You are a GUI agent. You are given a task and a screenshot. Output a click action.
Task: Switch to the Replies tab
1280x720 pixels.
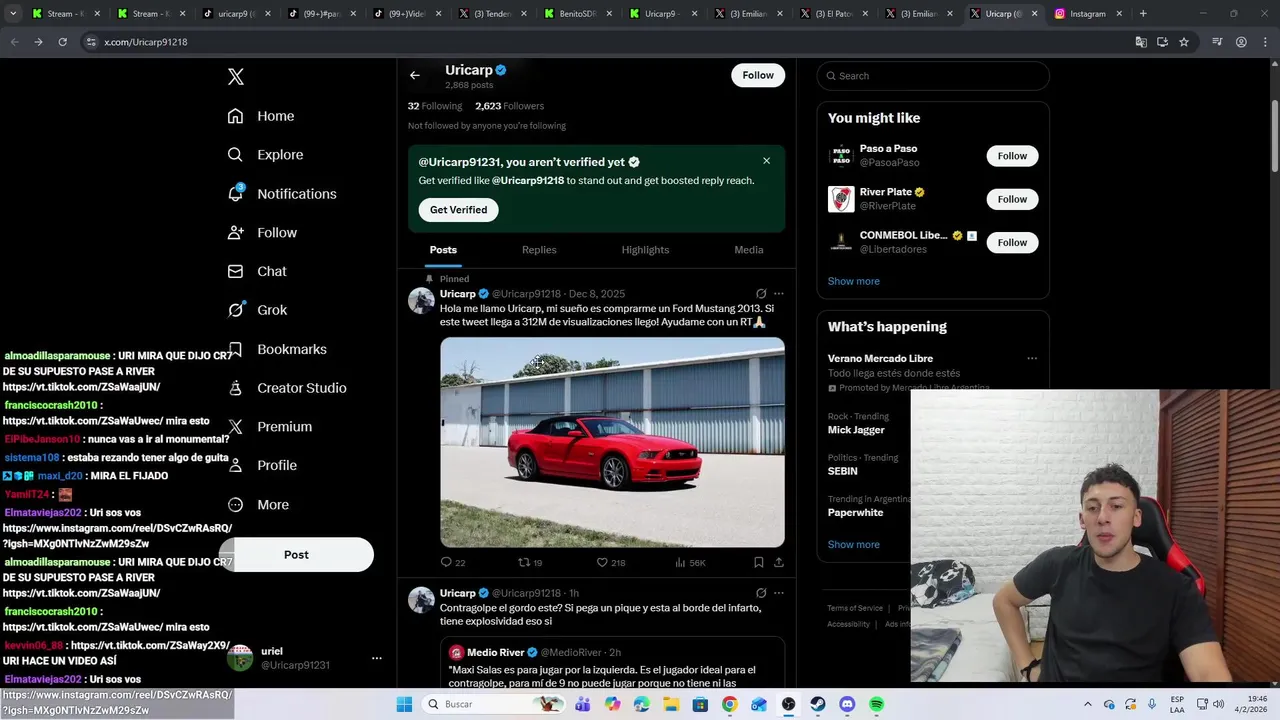pyautogui.click(x=539, y=250)
